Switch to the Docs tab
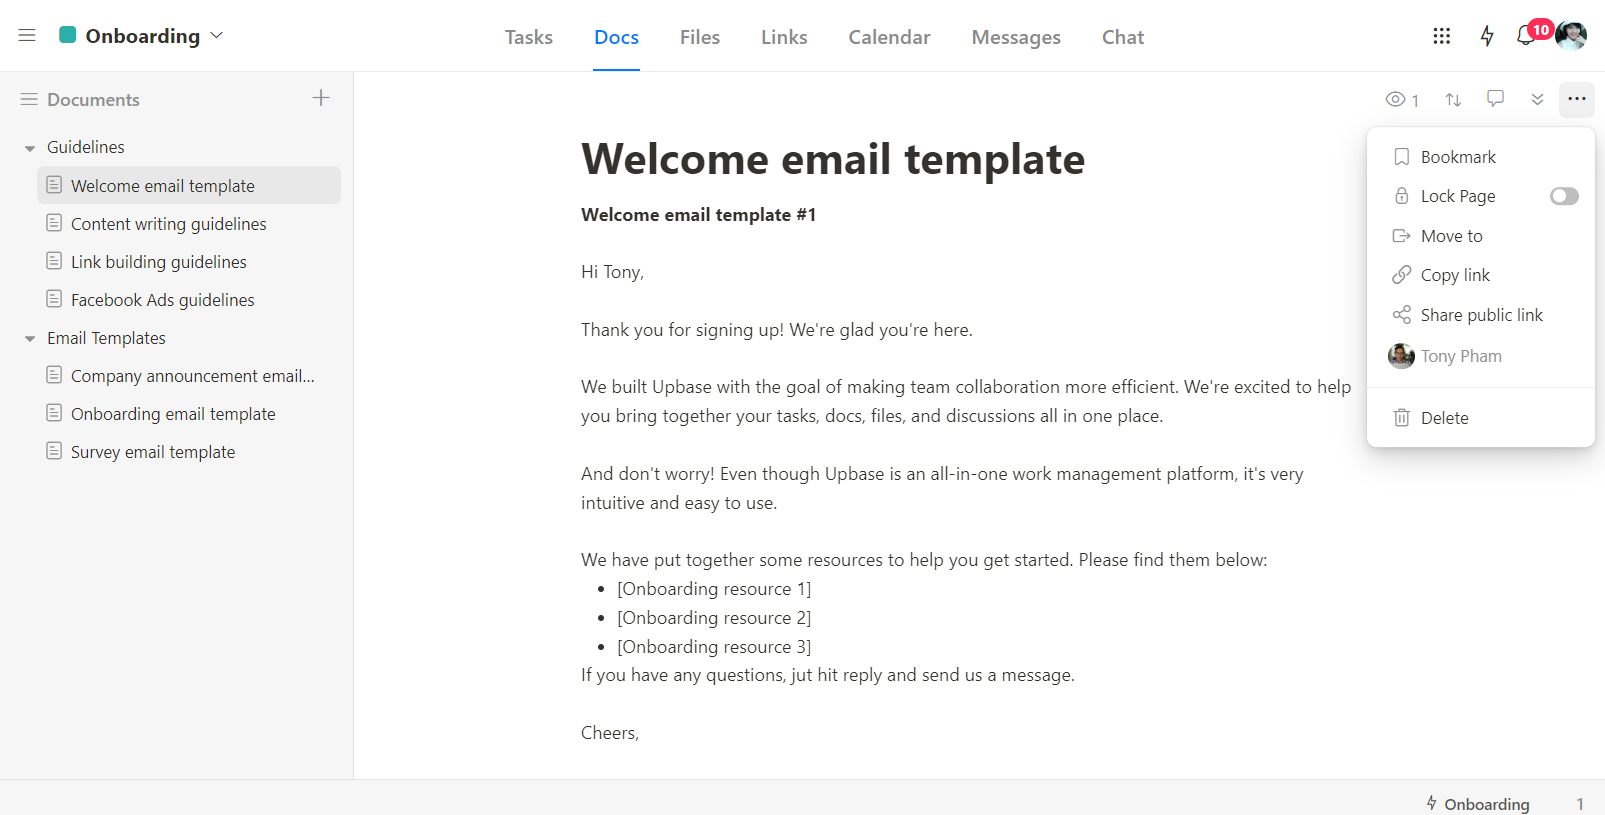 616,37
